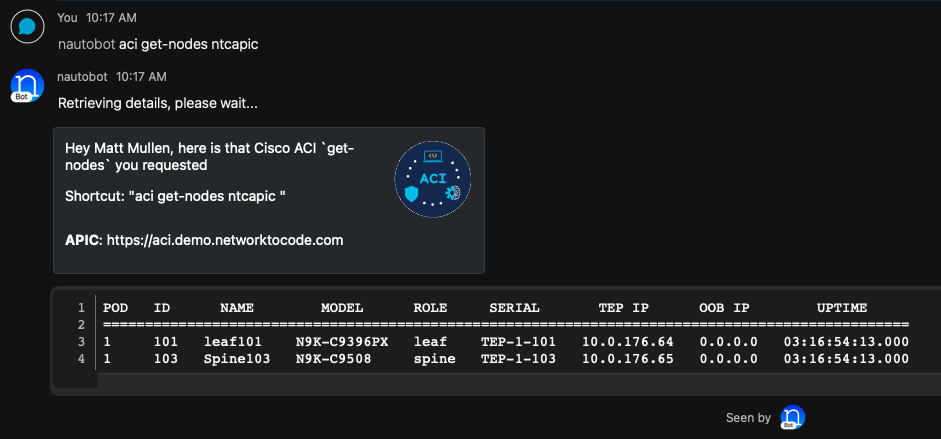This screenshot has height=439, width=941.
Task: Click the code block horizontal scrollbar
Action: point(500,384)
